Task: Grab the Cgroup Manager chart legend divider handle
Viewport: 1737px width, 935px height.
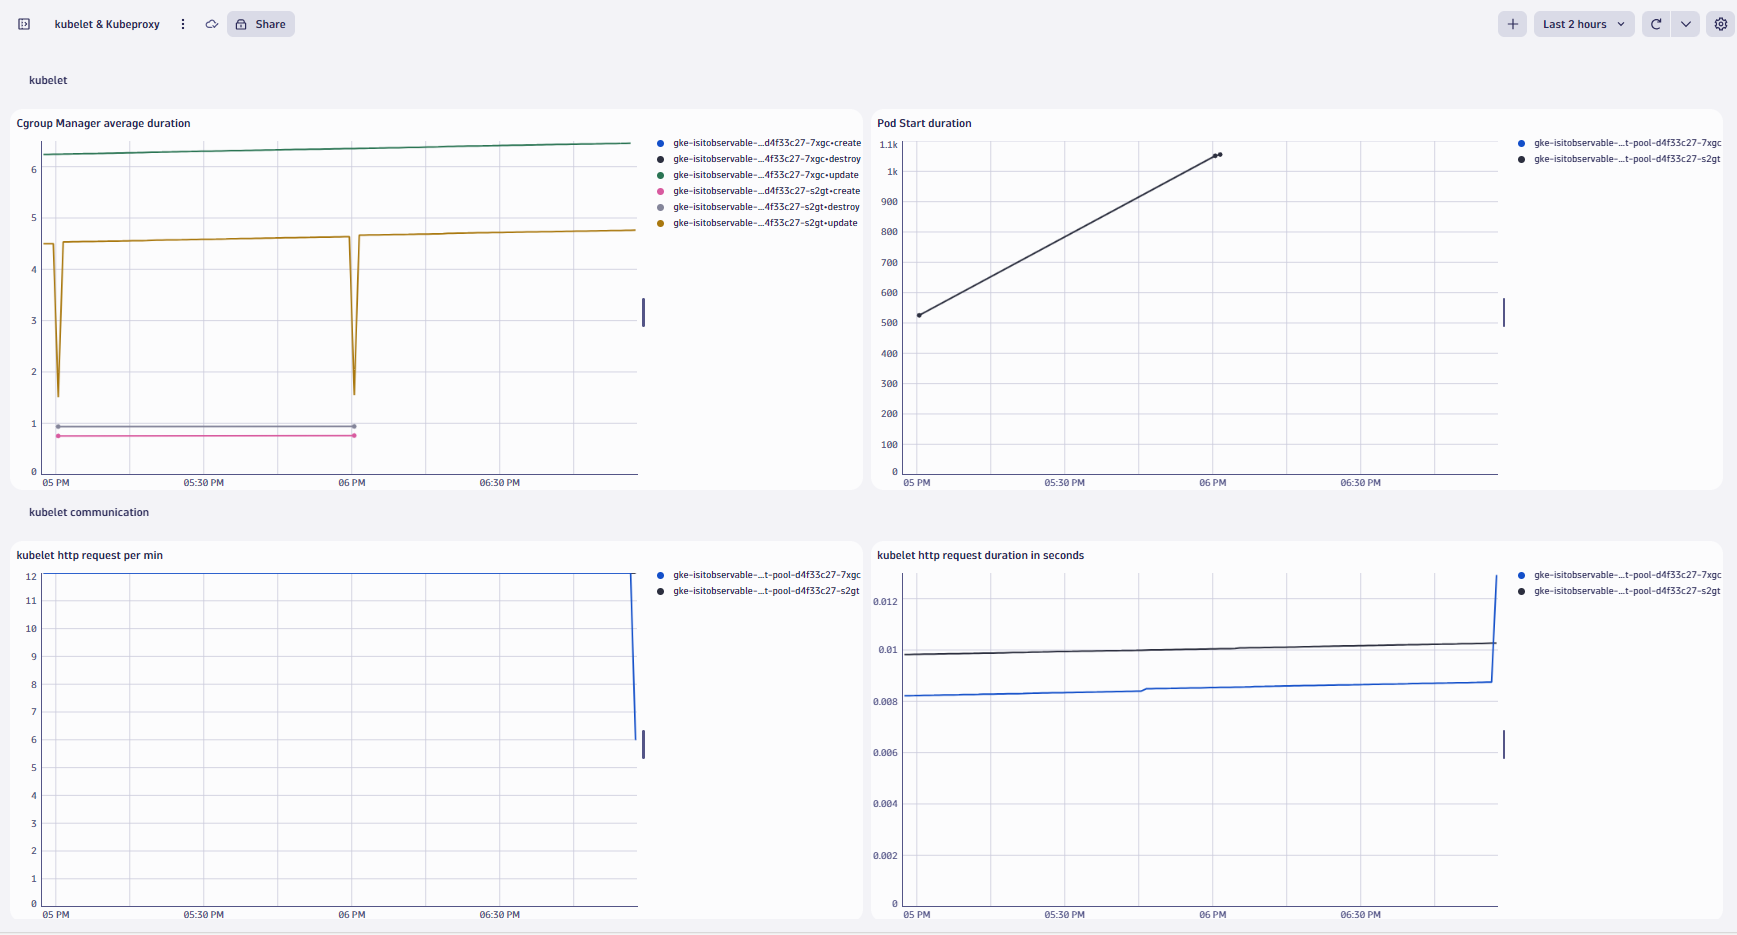Action: point(643,312)
